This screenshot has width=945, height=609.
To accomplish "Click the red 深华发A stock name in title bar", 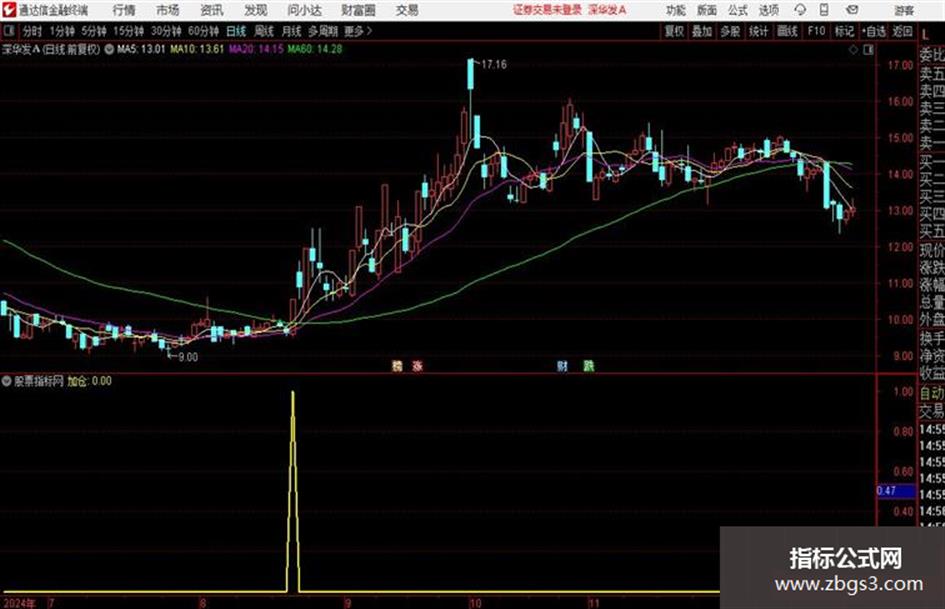I will [607, 10].
